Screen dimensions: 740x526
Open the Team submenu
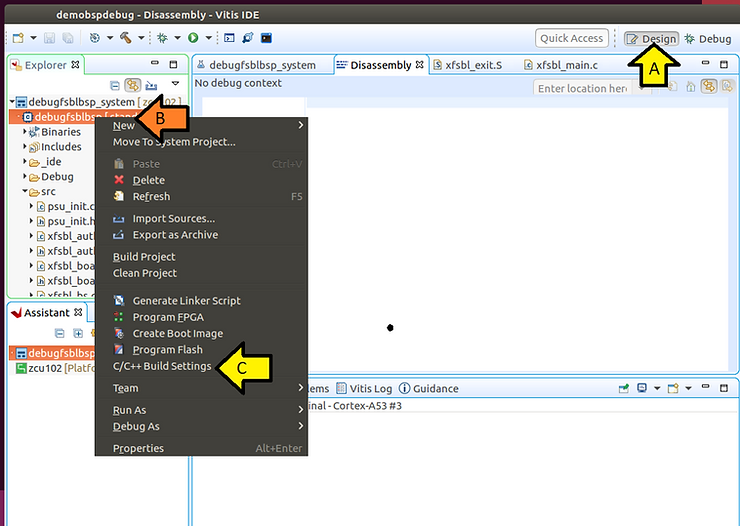tap(202, 388)
